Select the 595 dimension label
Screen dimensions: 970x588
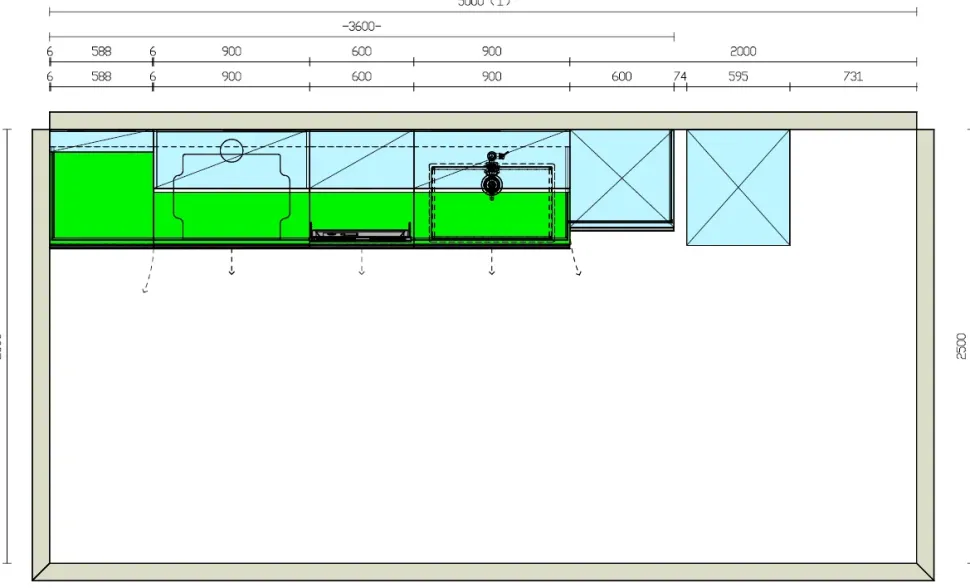click(738, 76)
